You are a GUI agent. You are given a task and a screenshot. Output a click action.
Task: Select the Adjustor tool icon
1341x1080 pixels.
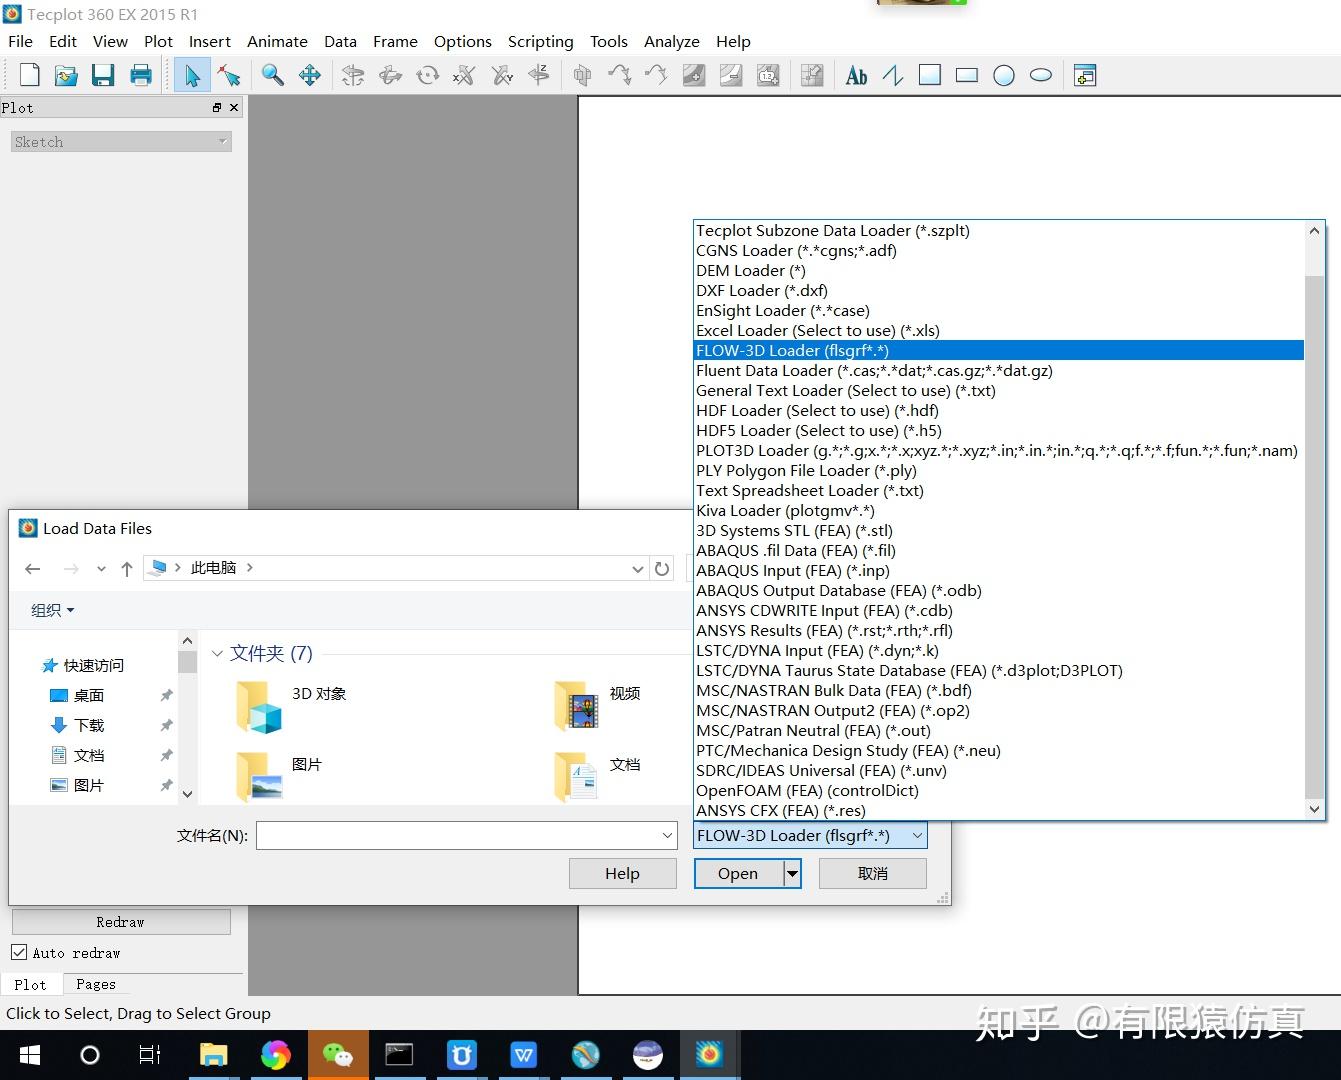click(229, 75)
